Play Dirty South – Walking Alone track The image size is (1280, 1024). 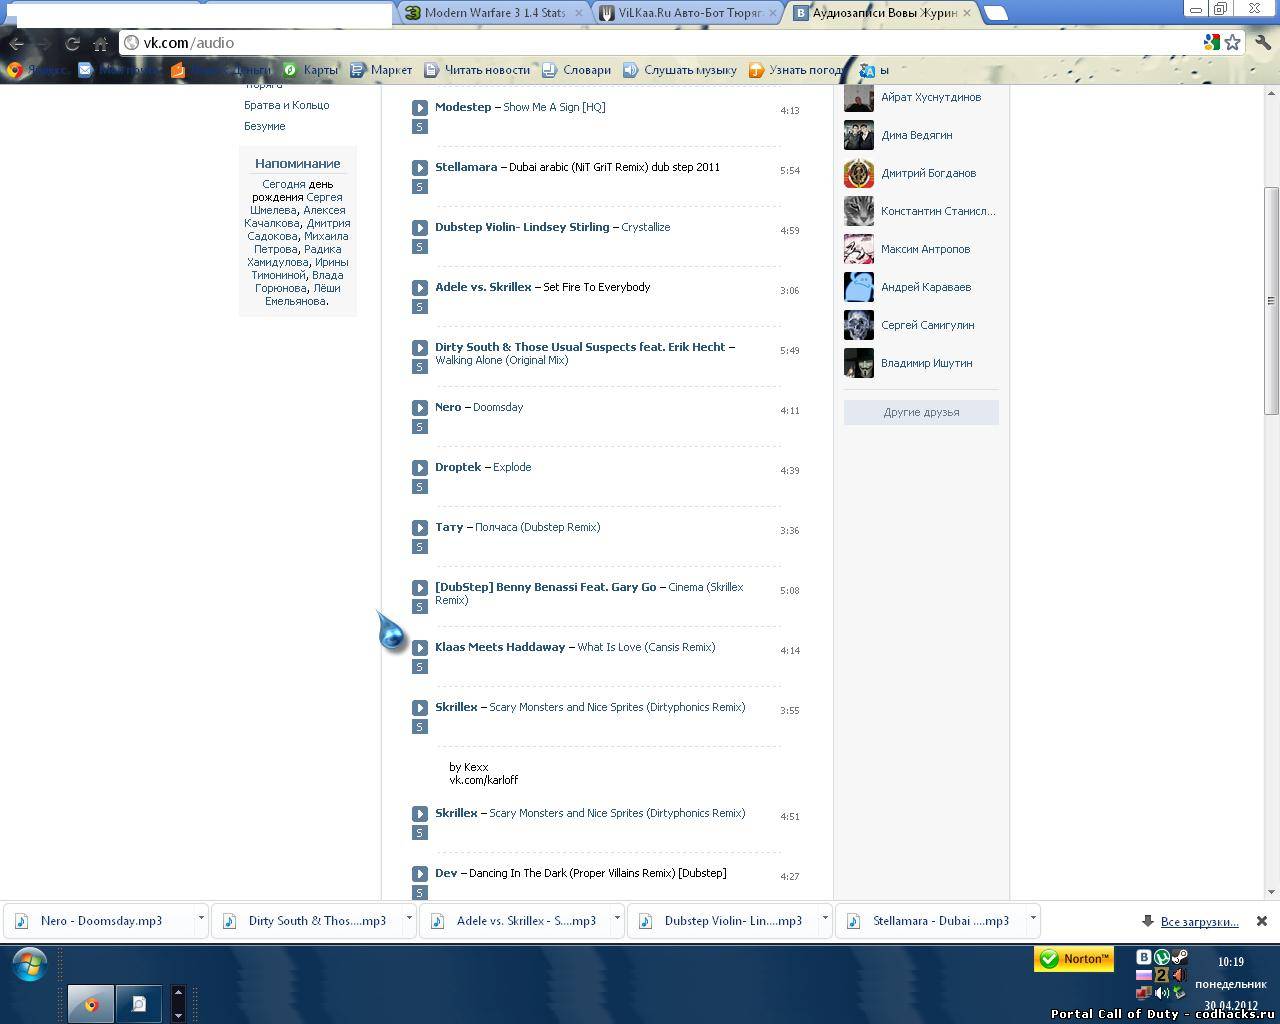[420, 348]
